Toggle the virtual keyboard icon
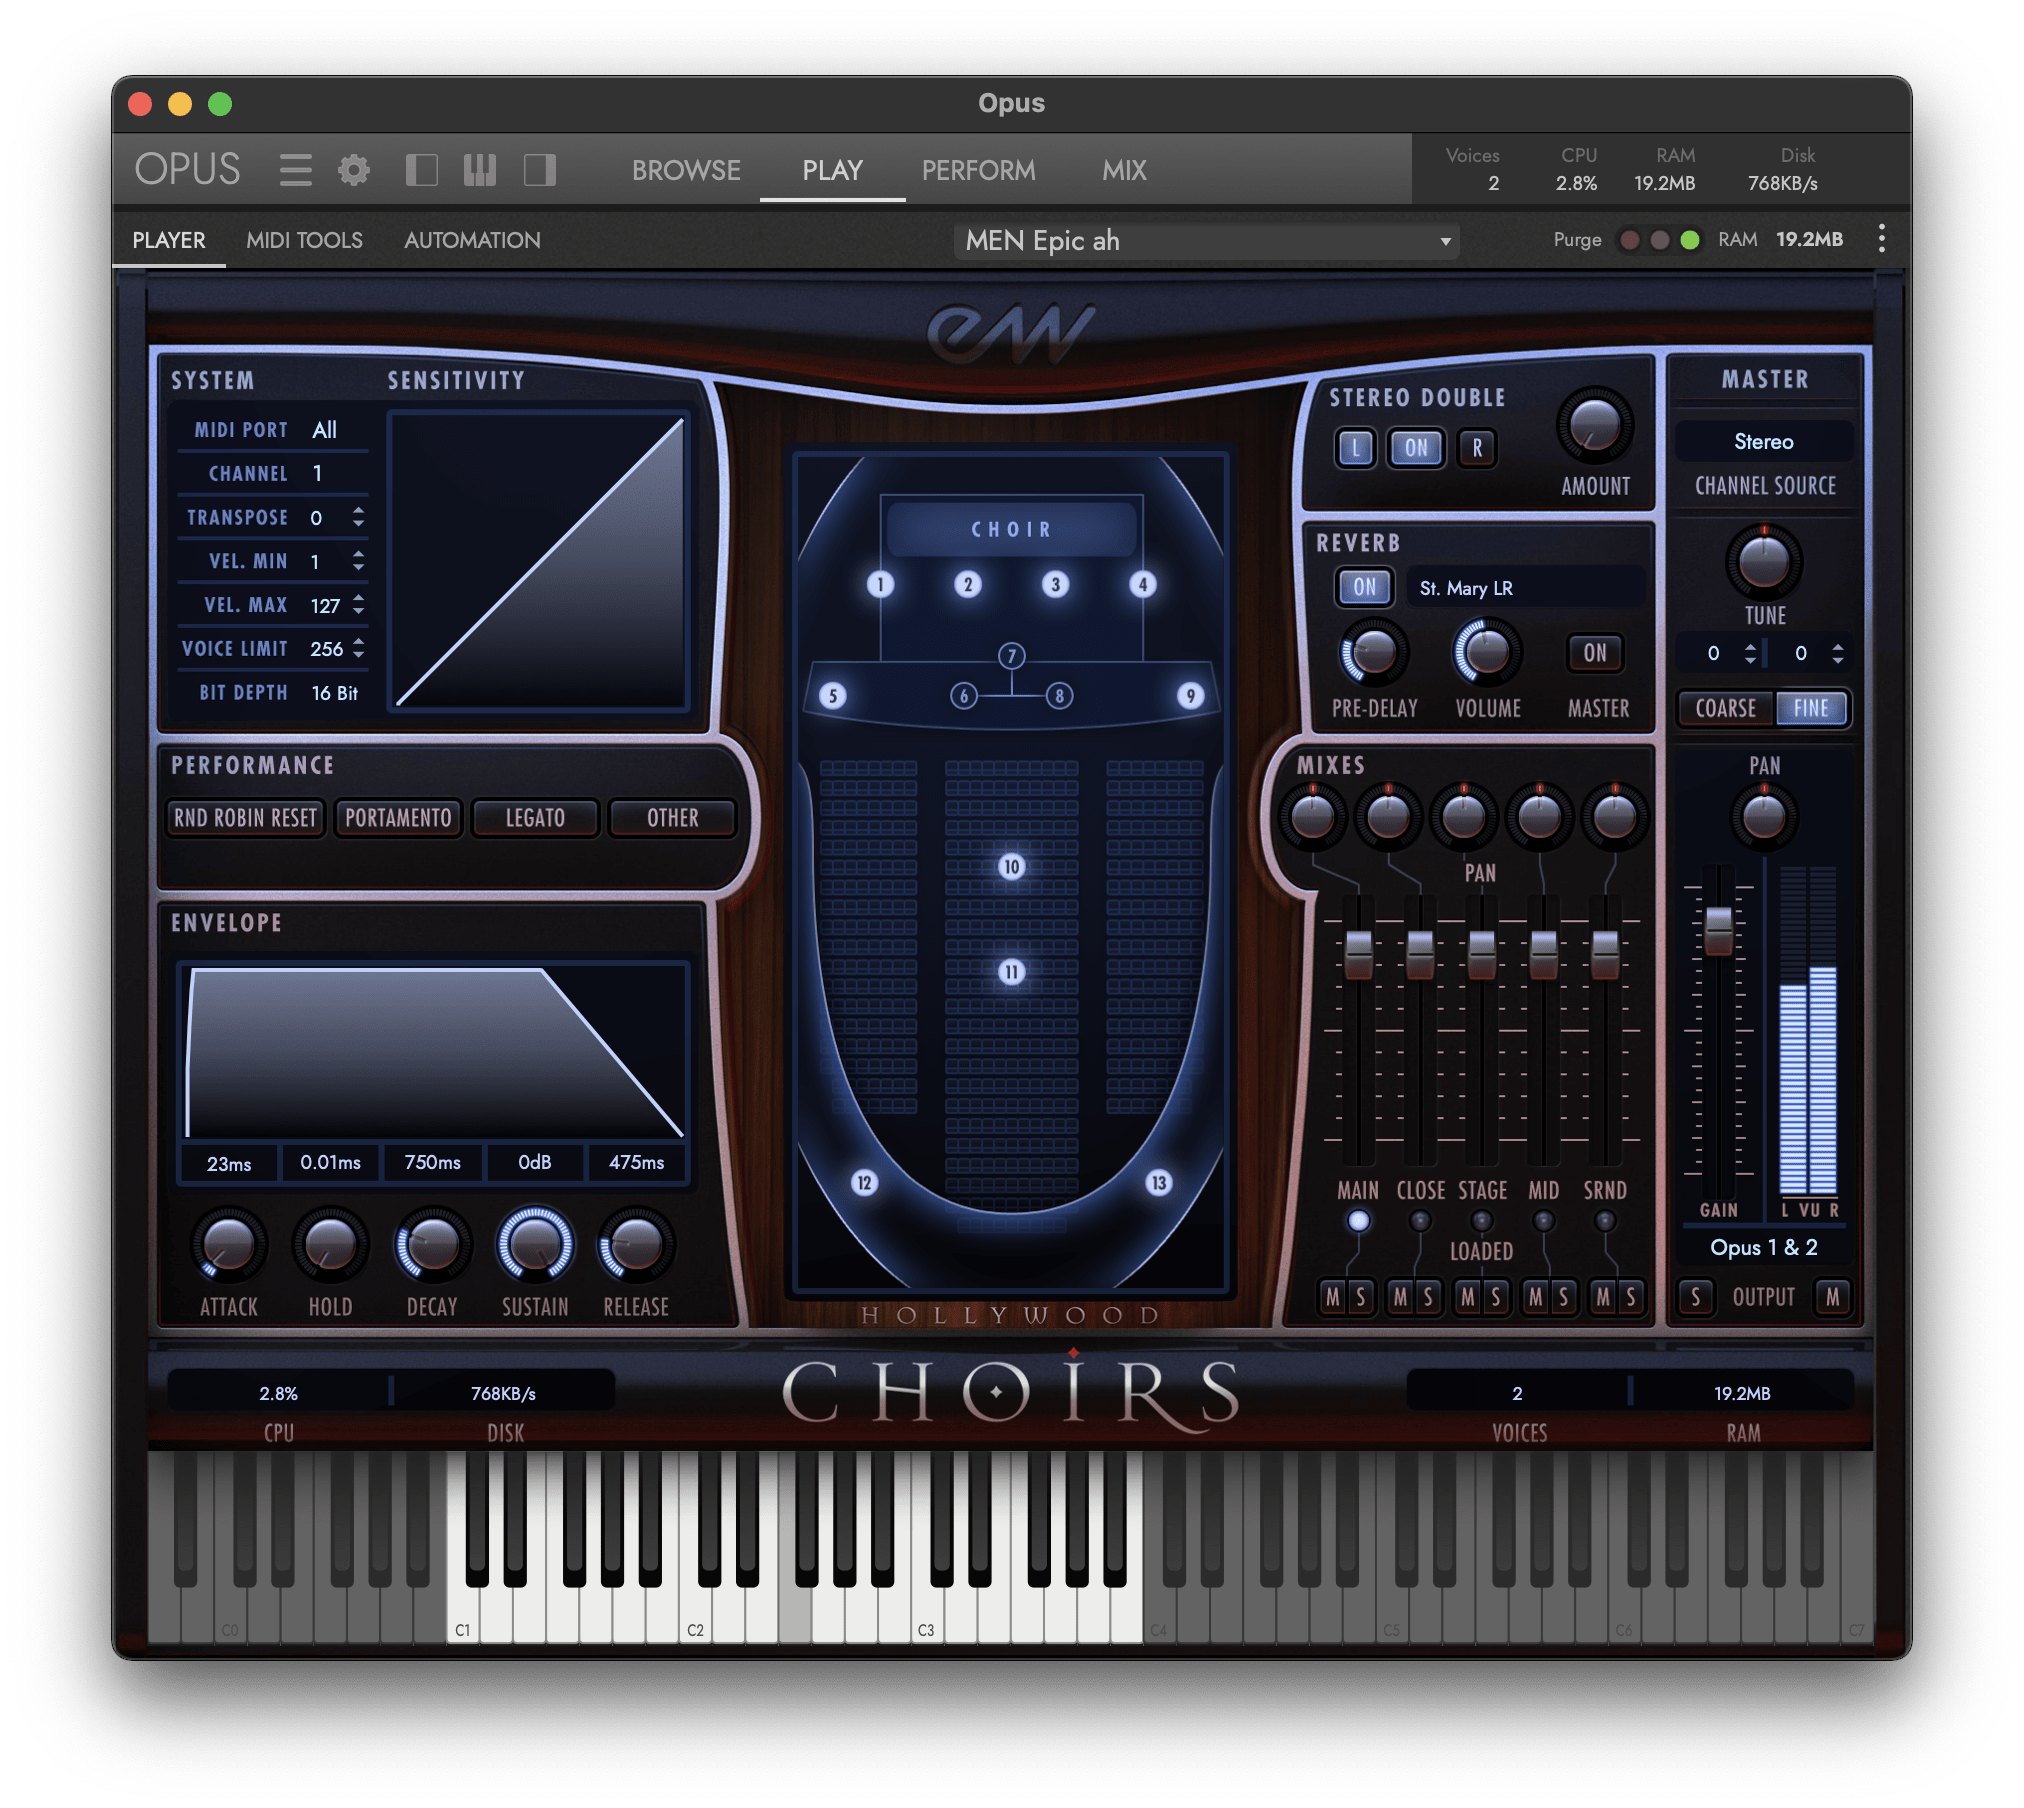2024x1808 pixels. click(480, 170)
